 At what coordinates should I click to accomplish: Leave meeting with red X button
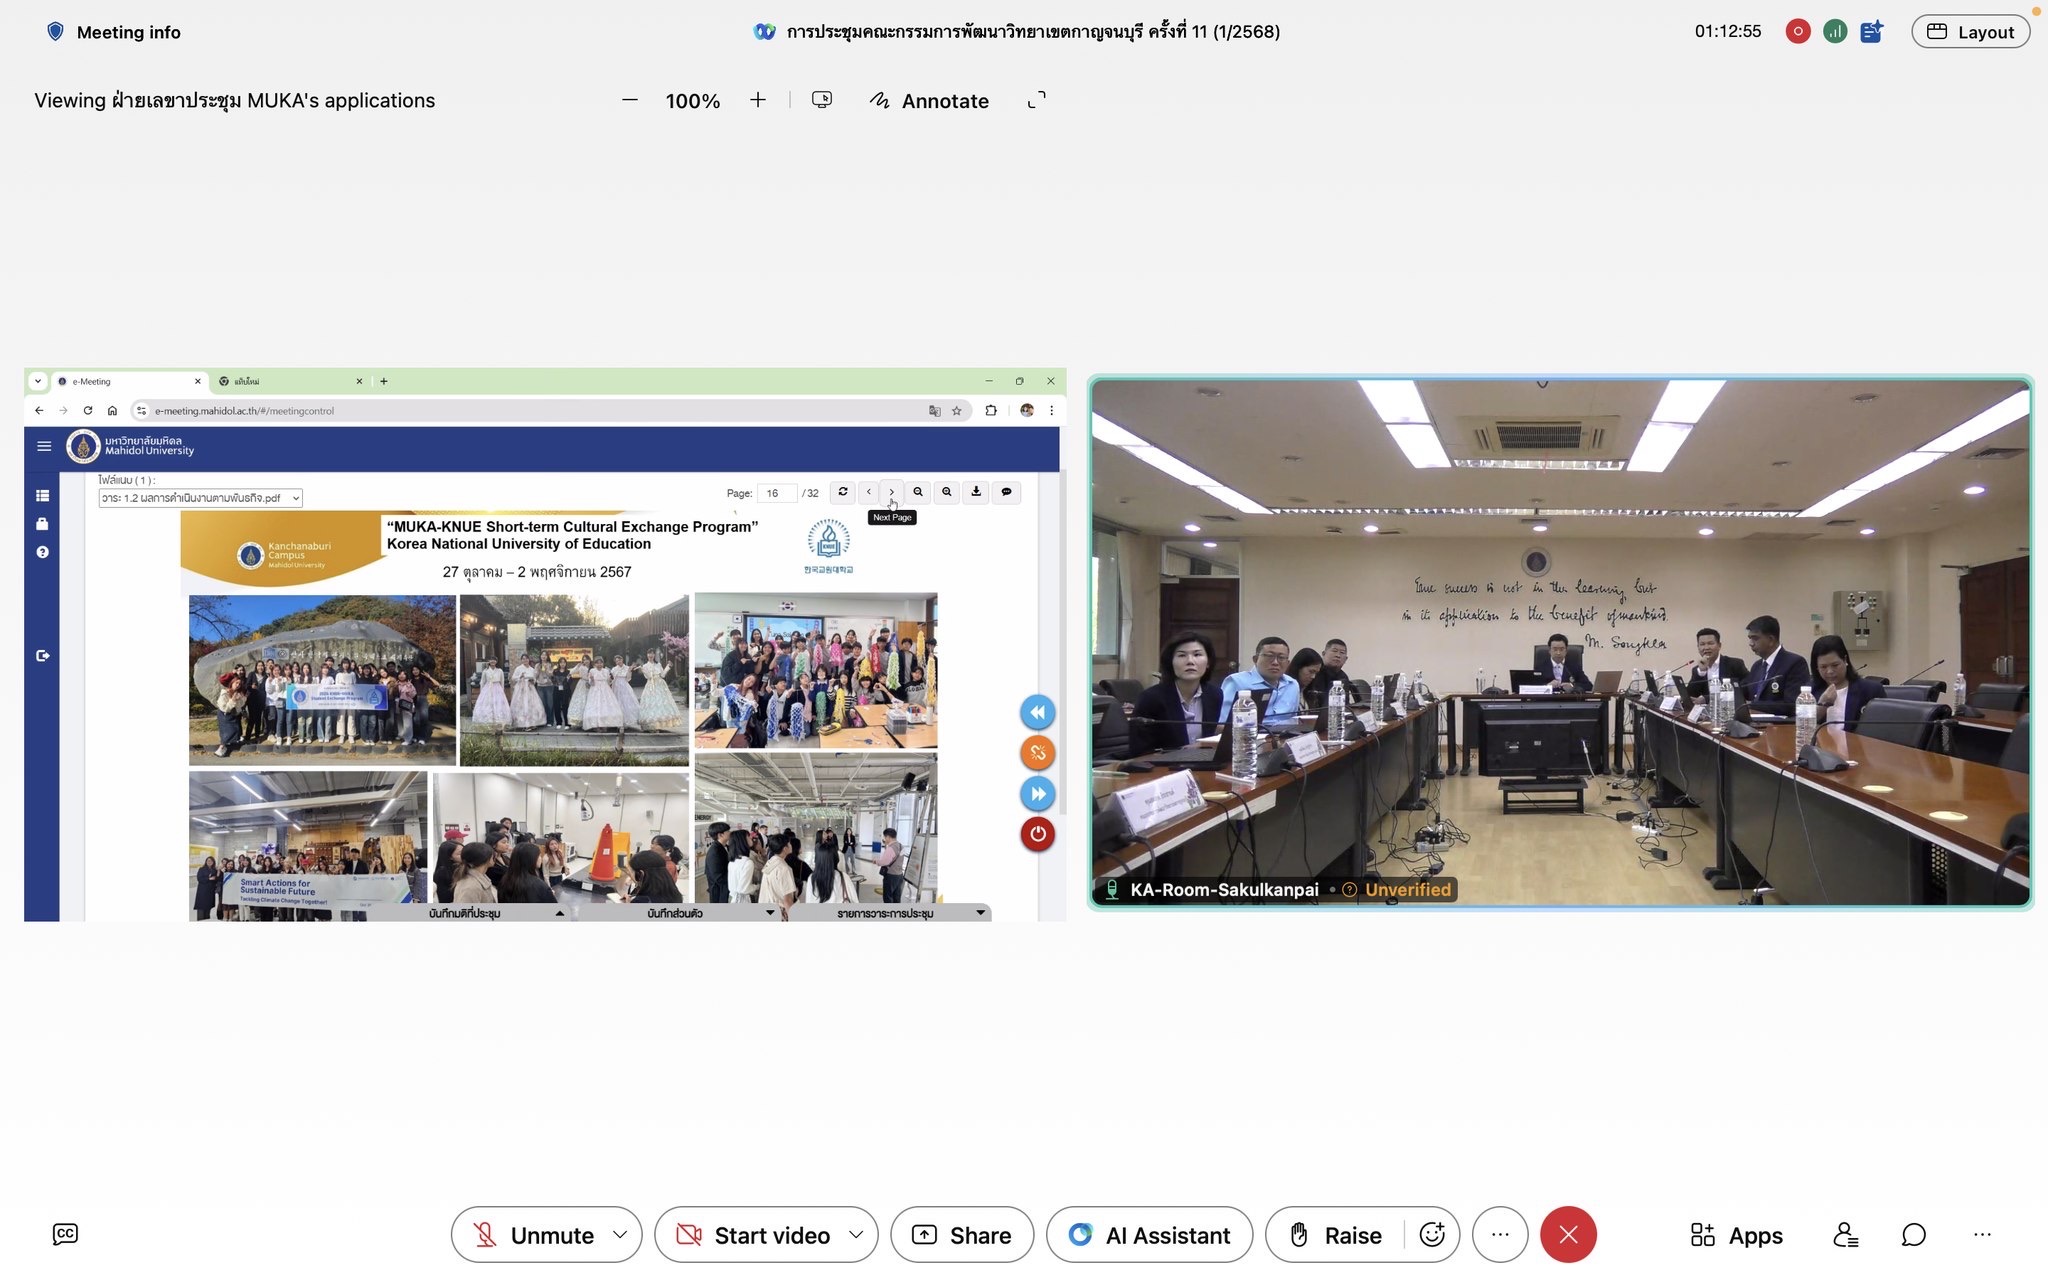[1568, 1235]
